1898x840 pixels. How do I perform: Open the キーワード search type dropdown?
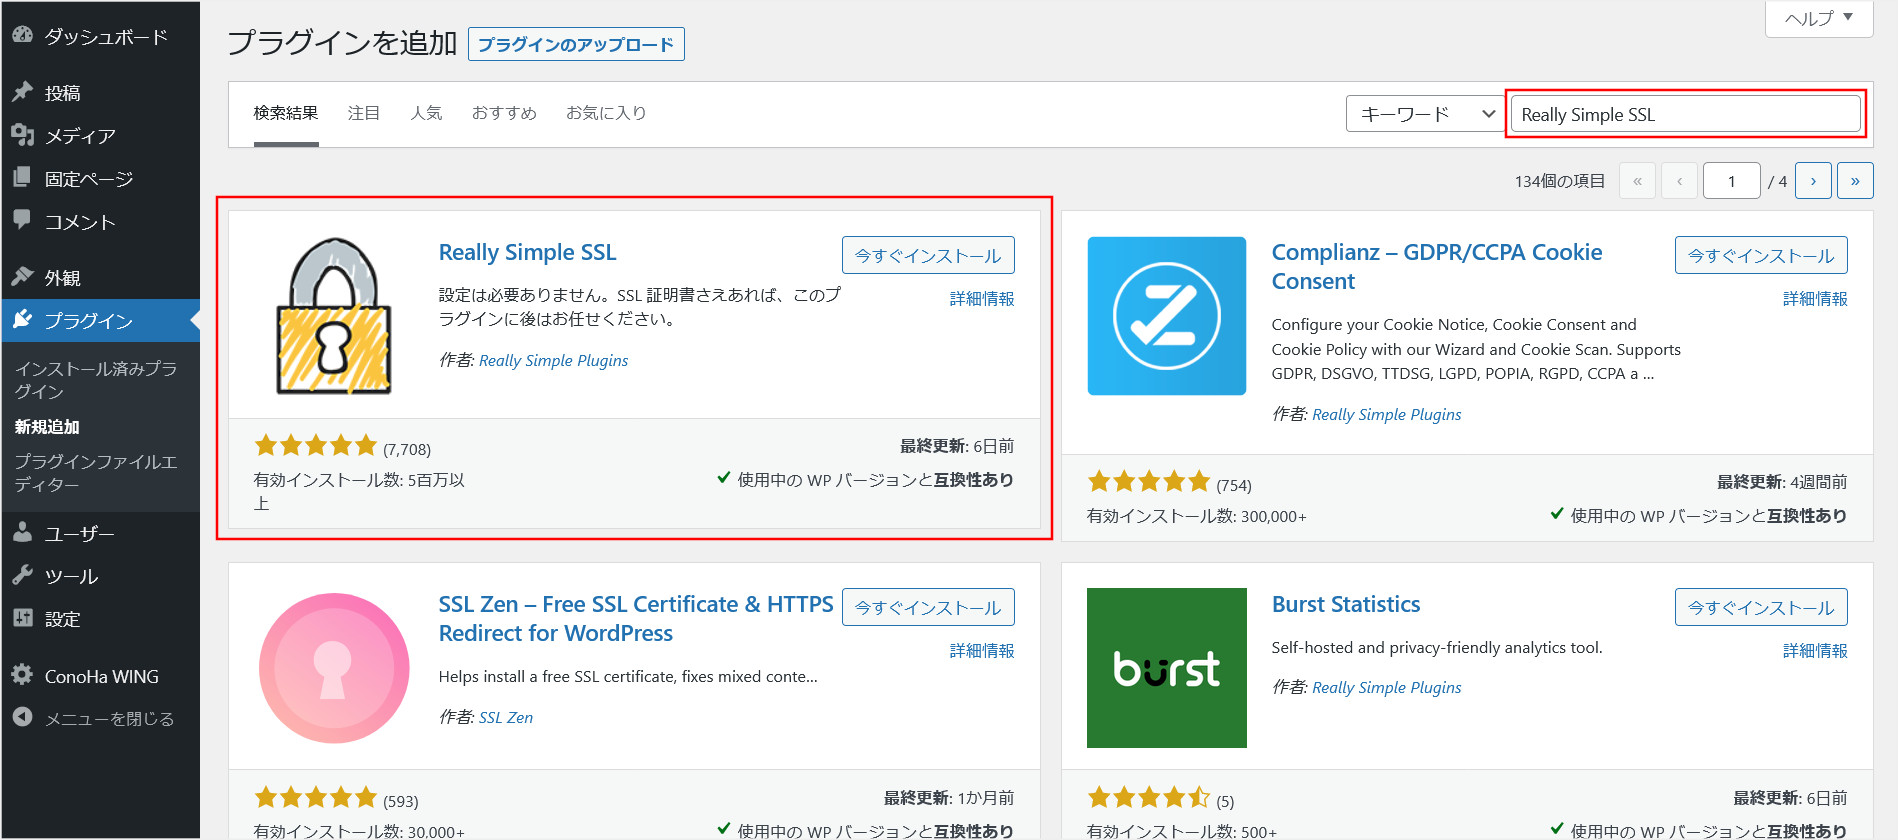pyautogui.click(x=1426, y=114)
